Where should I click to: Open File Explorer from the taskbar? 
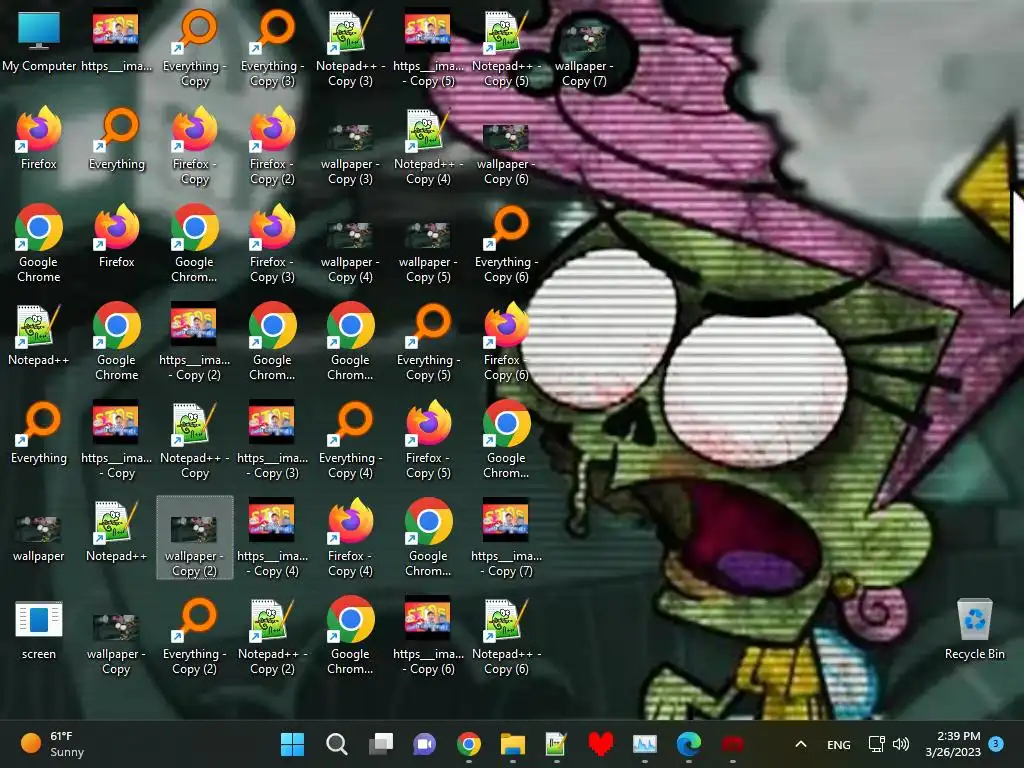coord(513,744)
